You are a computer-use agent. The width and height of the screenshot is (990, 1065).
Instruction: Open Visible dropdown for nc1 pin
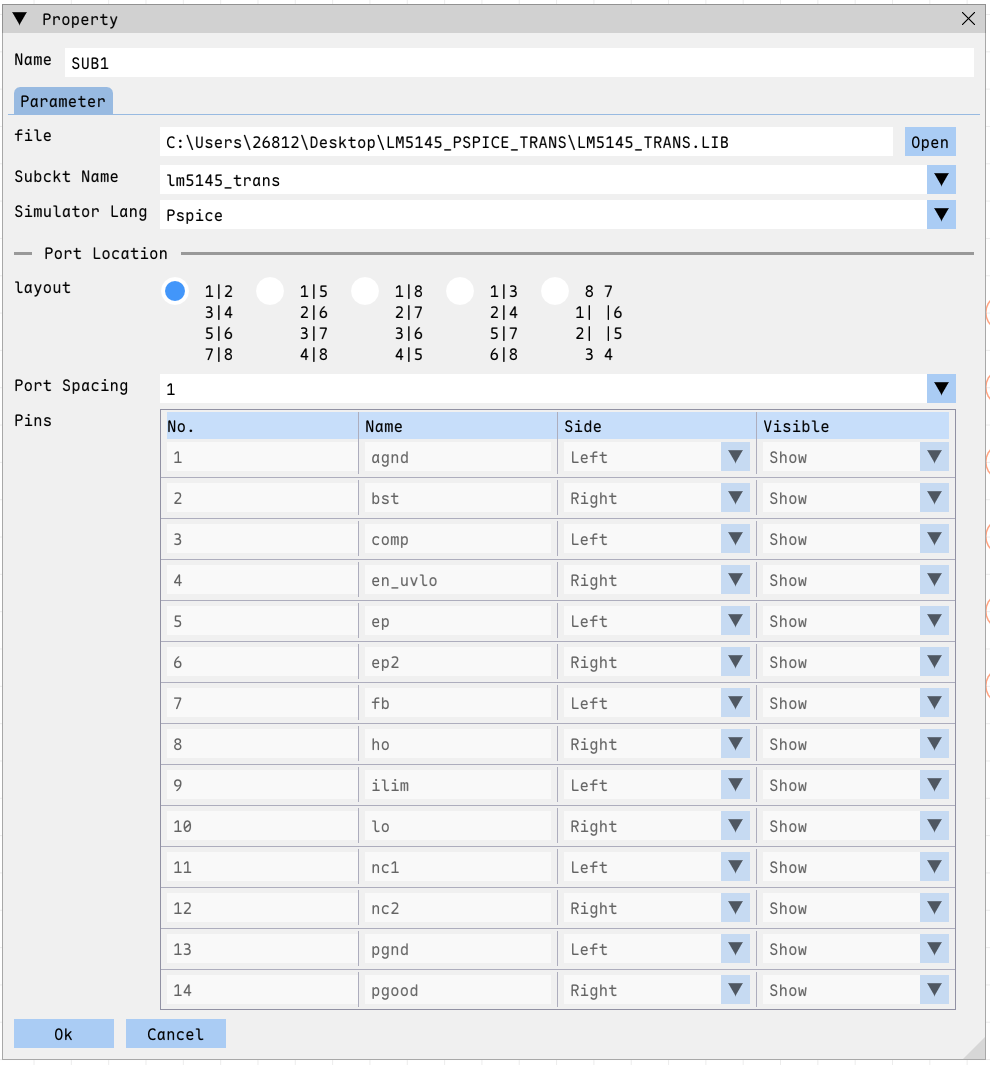tap(934, 867)
